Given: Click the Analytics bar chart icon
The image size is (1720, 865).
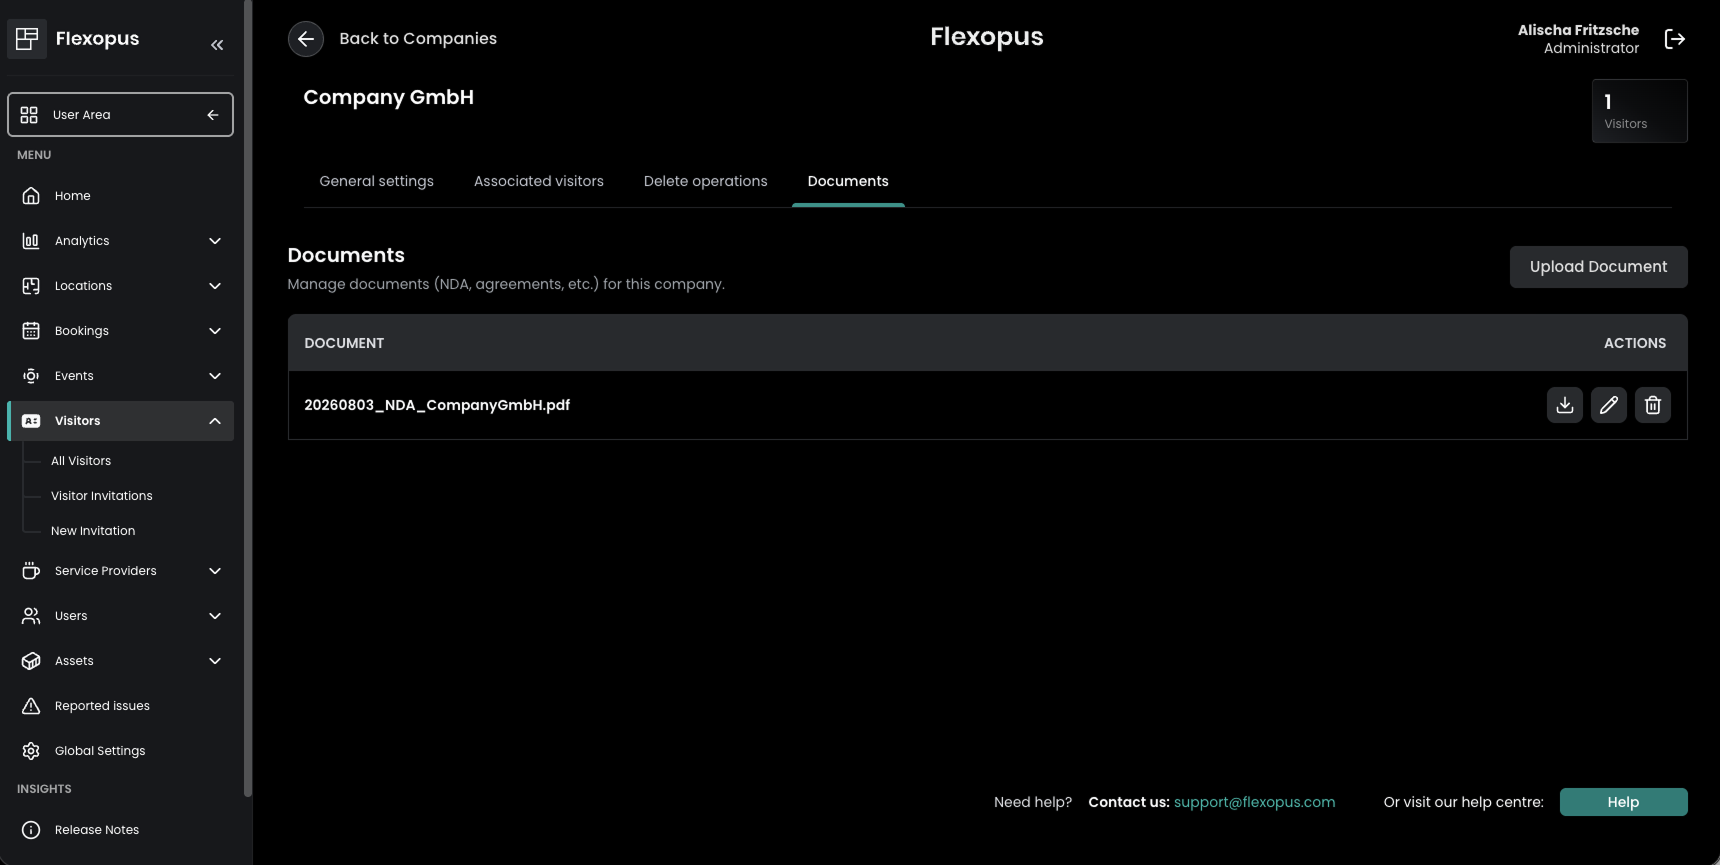Looking at the screenshot, I should (x=31, y=241).
